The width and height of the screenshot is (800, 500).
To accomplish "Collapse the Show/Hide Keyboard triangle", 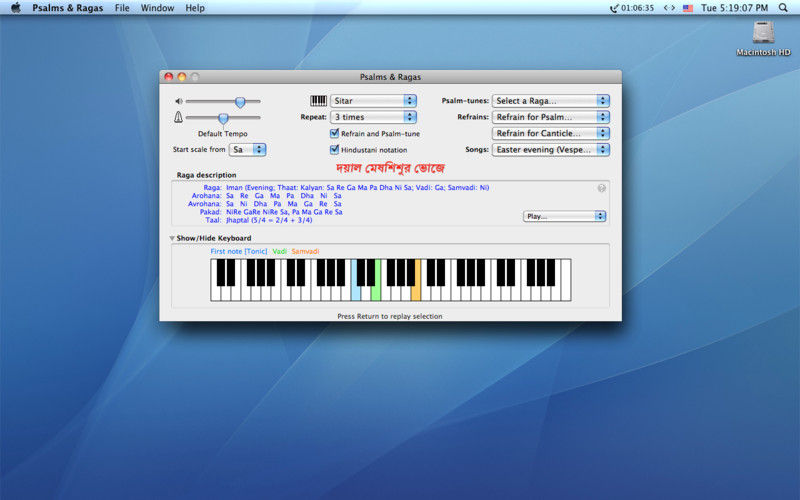I will [x=172, y=238].
